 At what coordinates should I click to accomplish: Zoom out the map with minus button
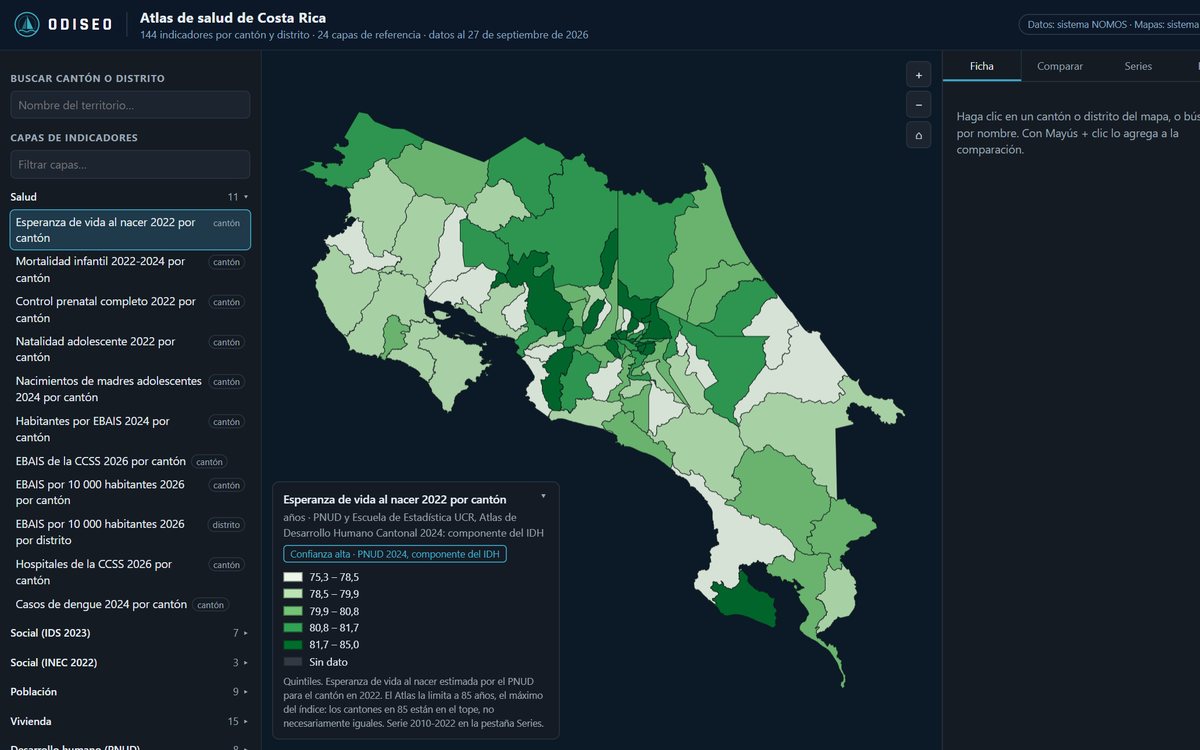coord(919,105)
